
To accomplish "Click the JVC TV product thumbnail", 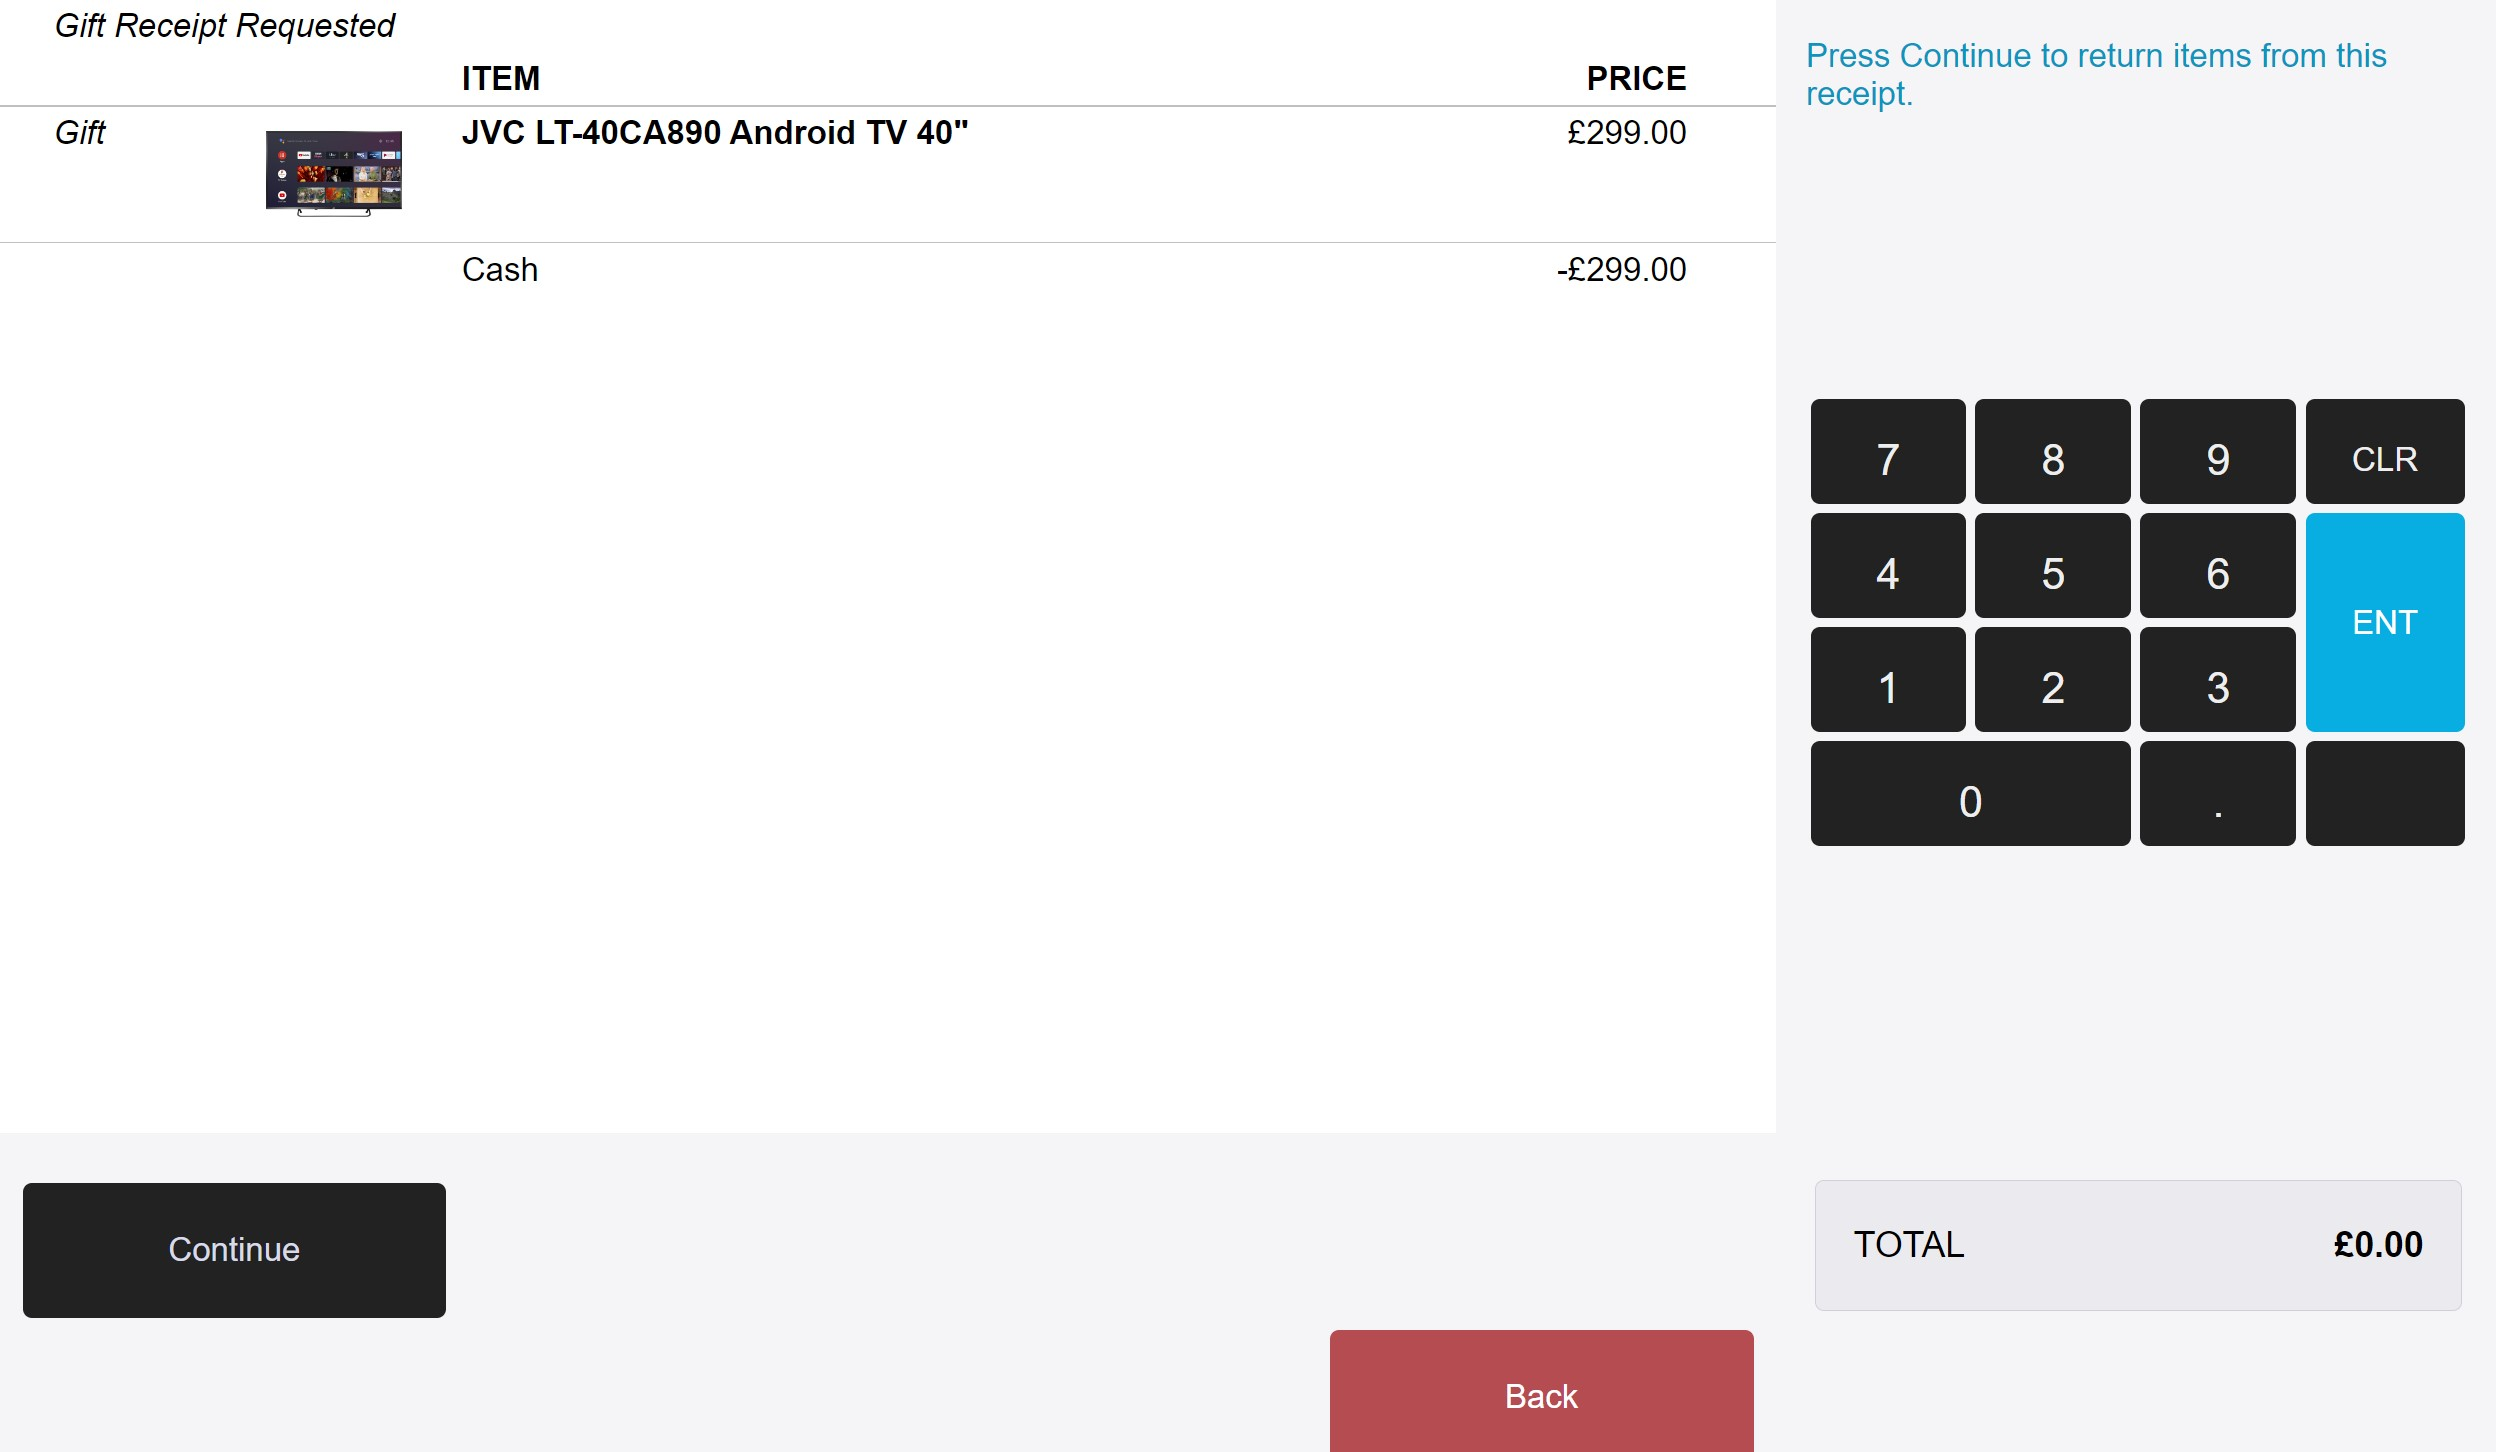I will tap(334, 172).
